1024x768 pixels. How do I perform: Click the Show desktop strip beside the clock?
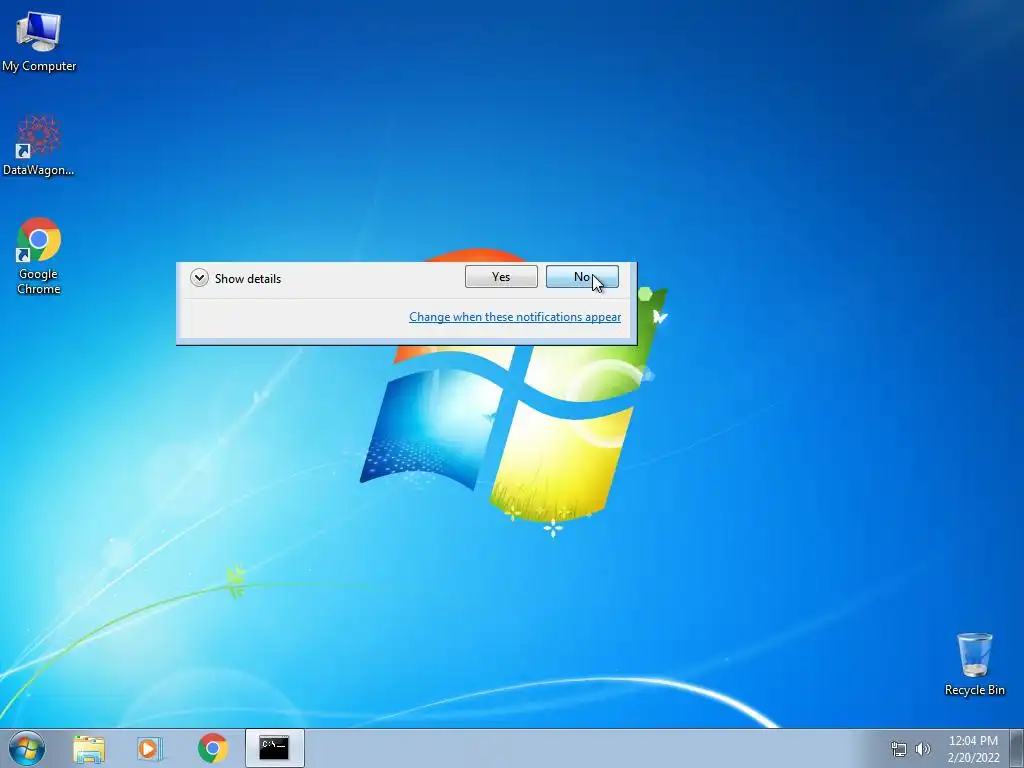coord(1017,748)
